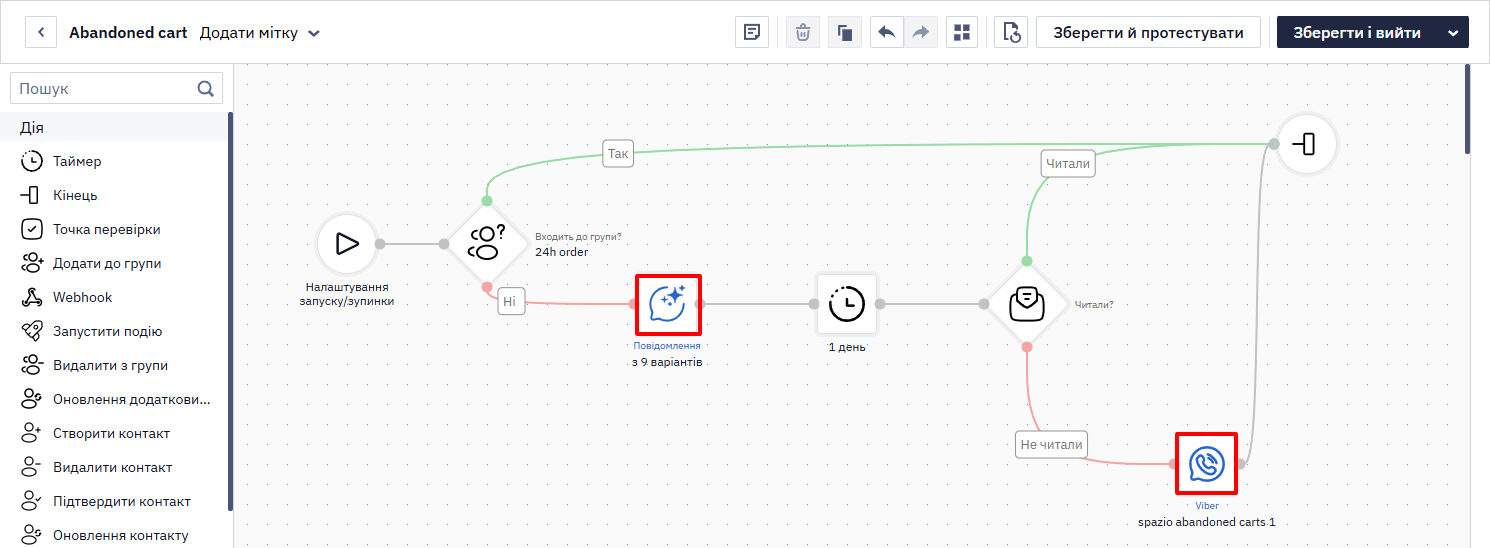Screen dimensions: 1490x548
Task: Select the 24h order group condition block
Action: coord(487,244)
